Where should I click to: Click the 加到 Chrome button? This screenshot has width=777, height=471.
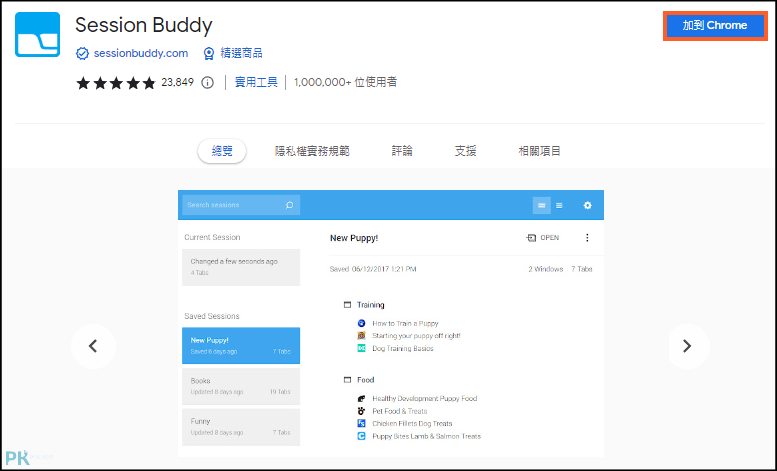pyautogui.click(x=715, y=26)
